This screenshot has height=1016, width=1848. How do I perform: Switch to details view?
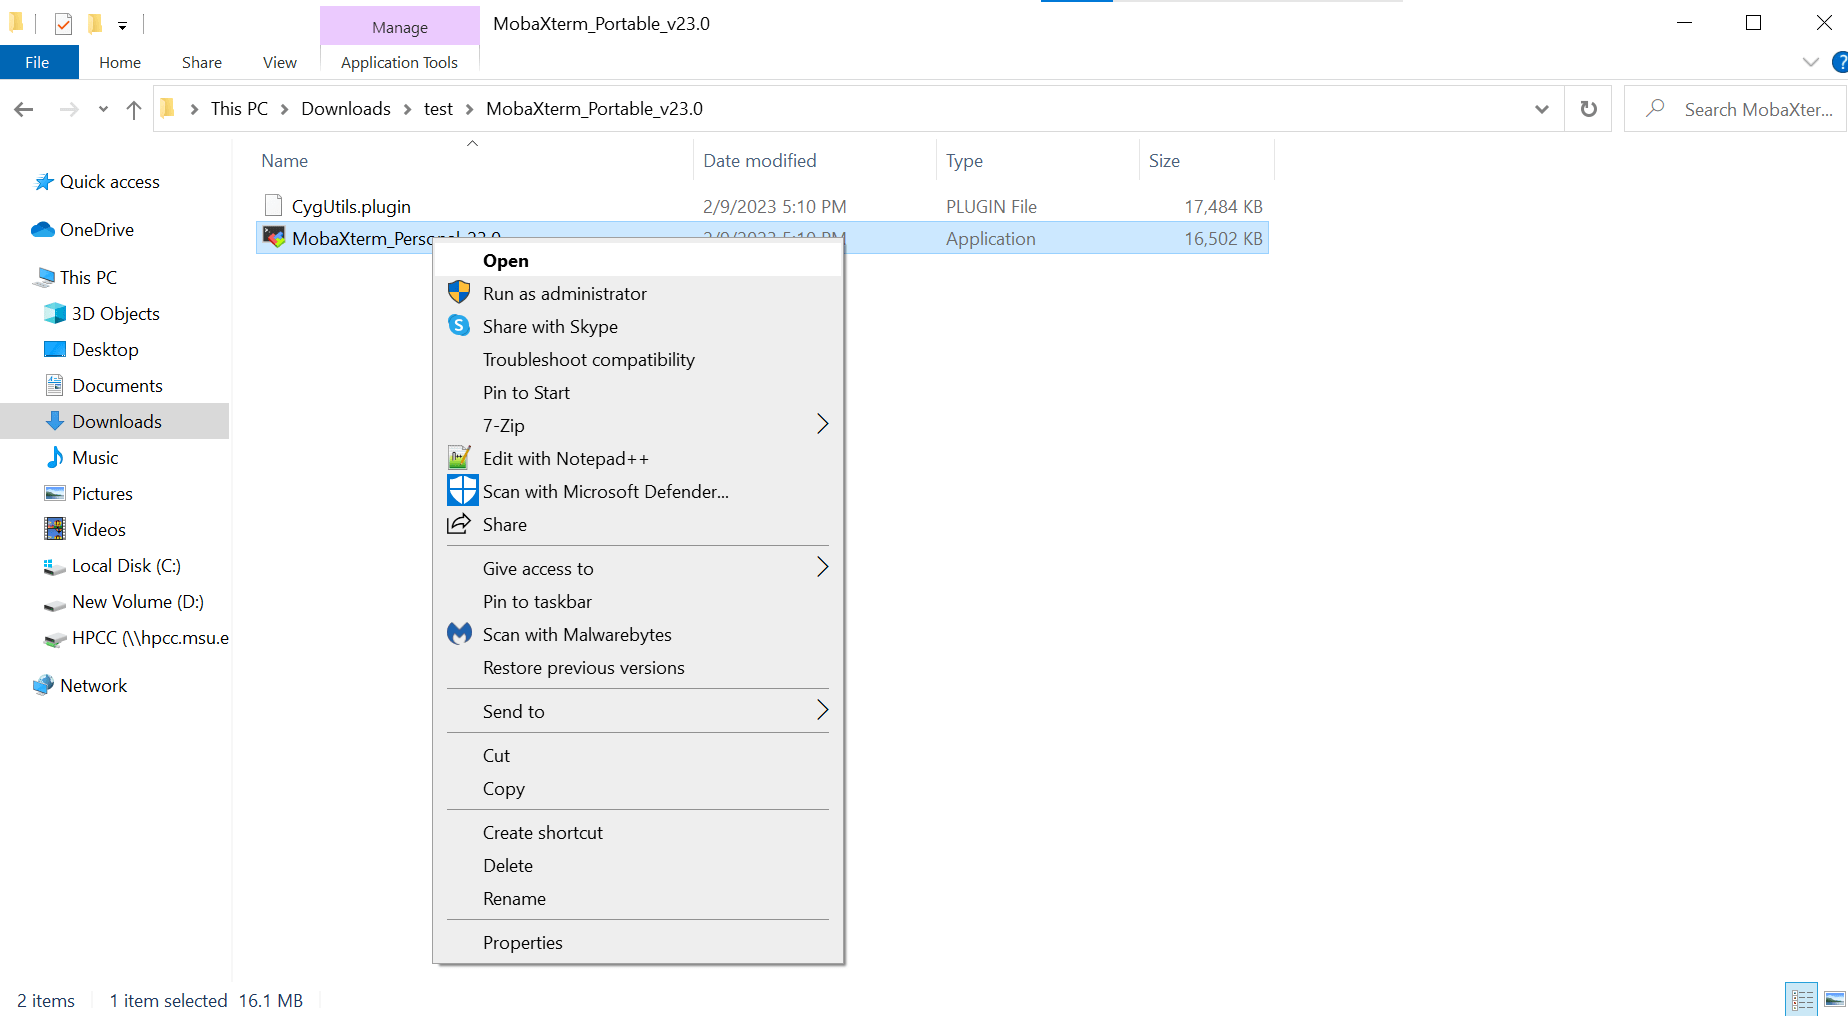(1801, 998)
